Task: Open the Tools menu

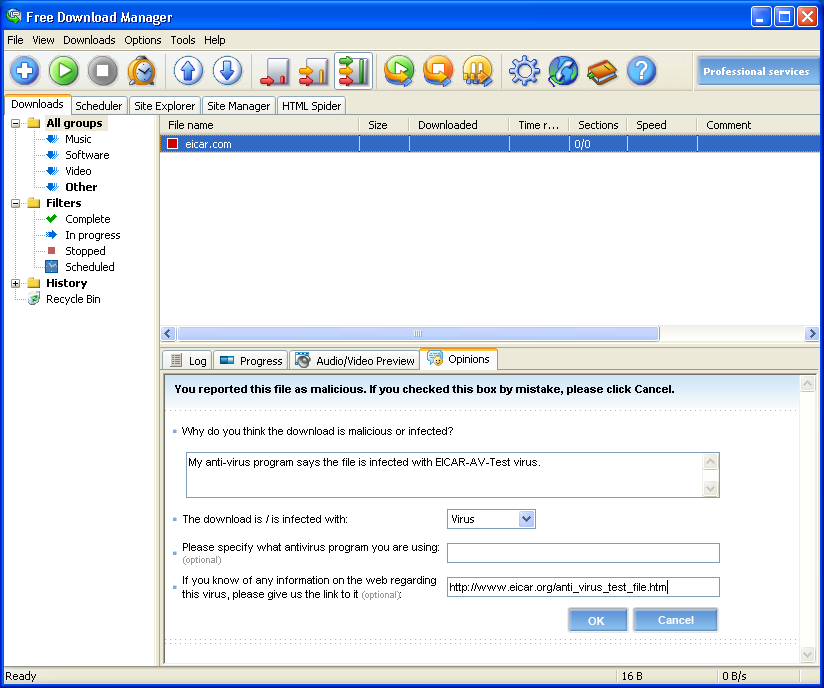Action: coord(183,40)
